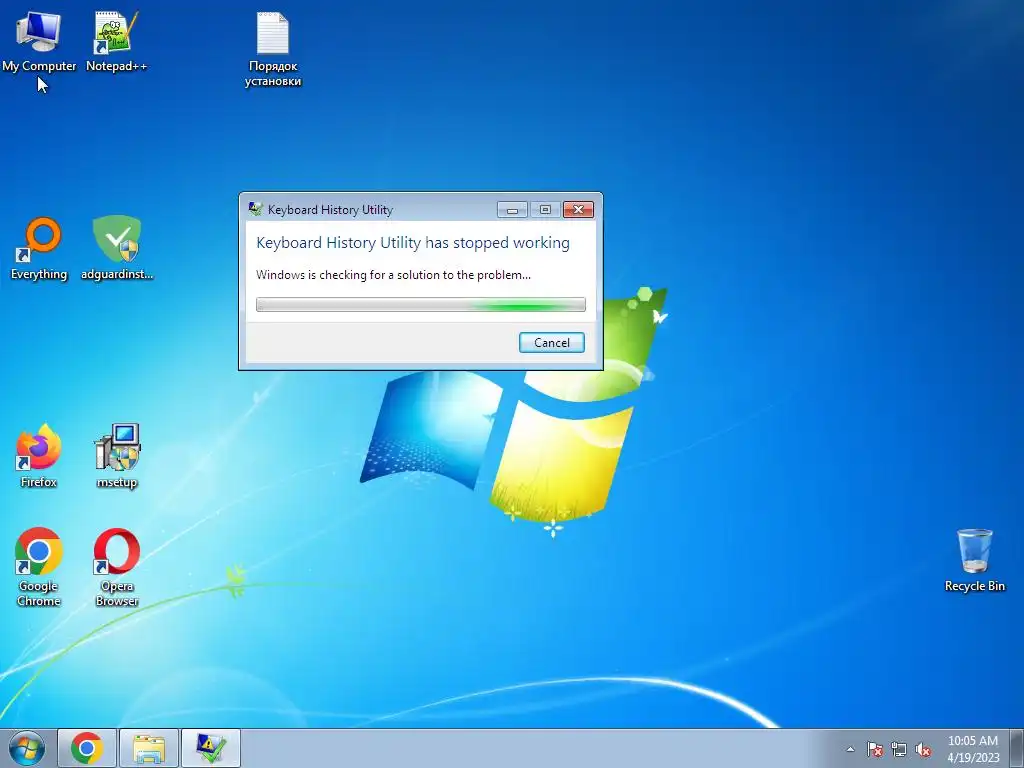Select the Firefox desktop shortcut
Image resolution: width=1024 pixels, height=768 pixels.
coord(39,456)
